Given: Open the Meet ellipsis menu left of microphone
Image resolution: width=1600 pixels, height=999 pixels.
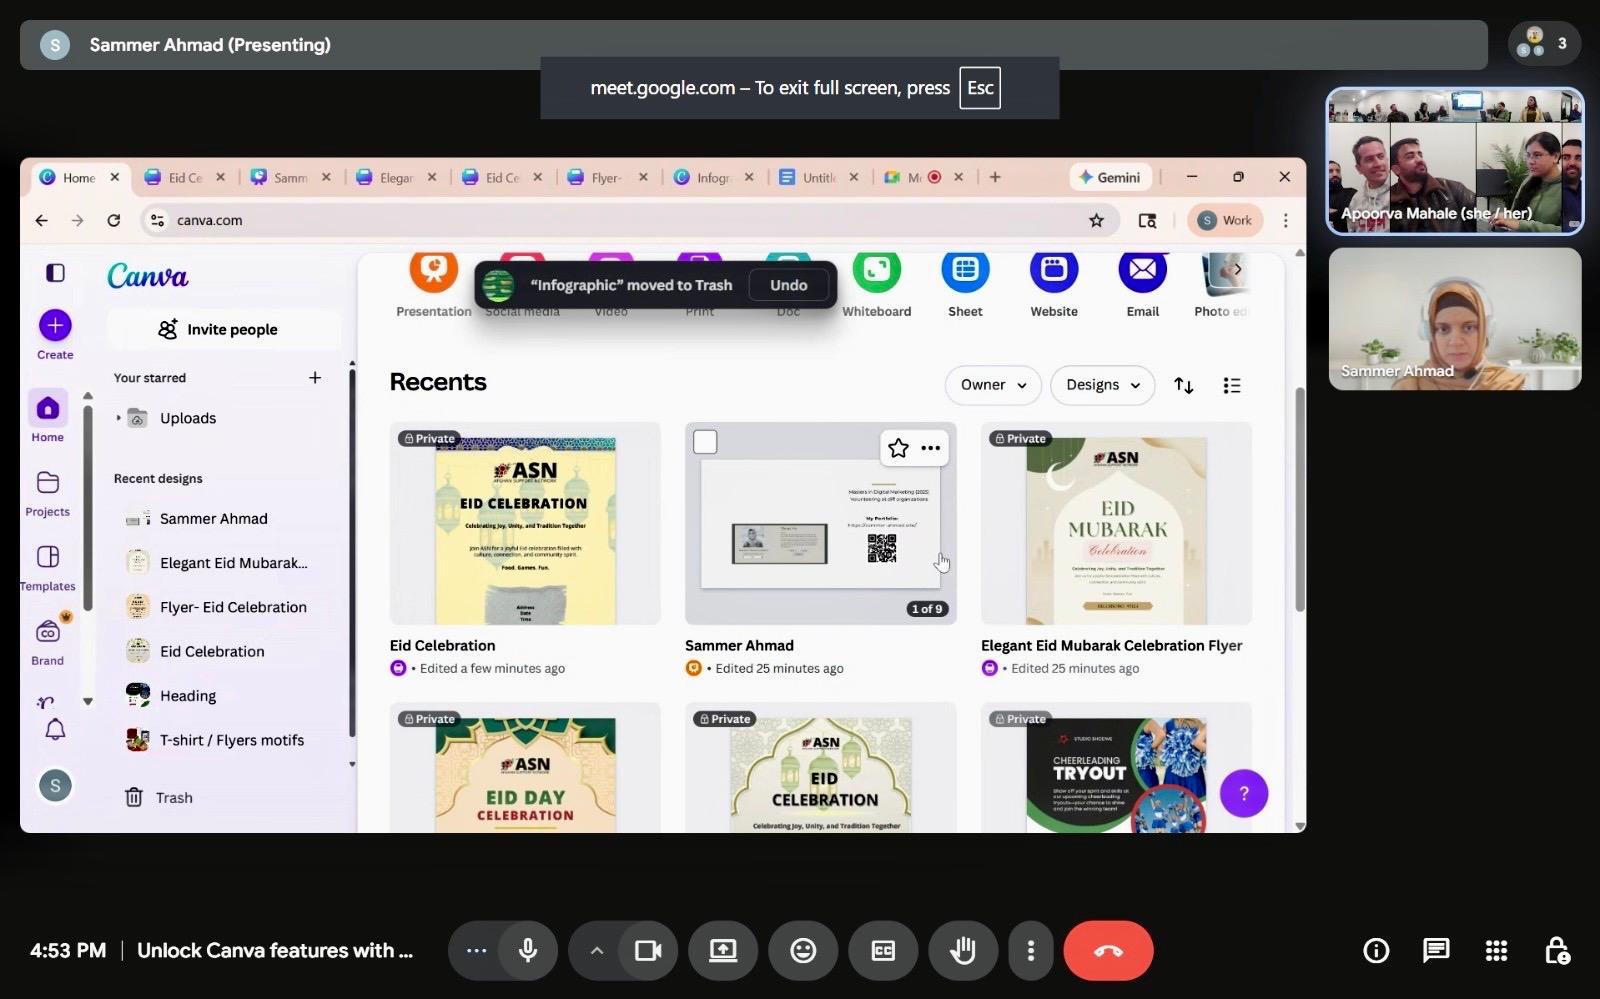Looking at the screenshot, I should click(x=476, y=950).
